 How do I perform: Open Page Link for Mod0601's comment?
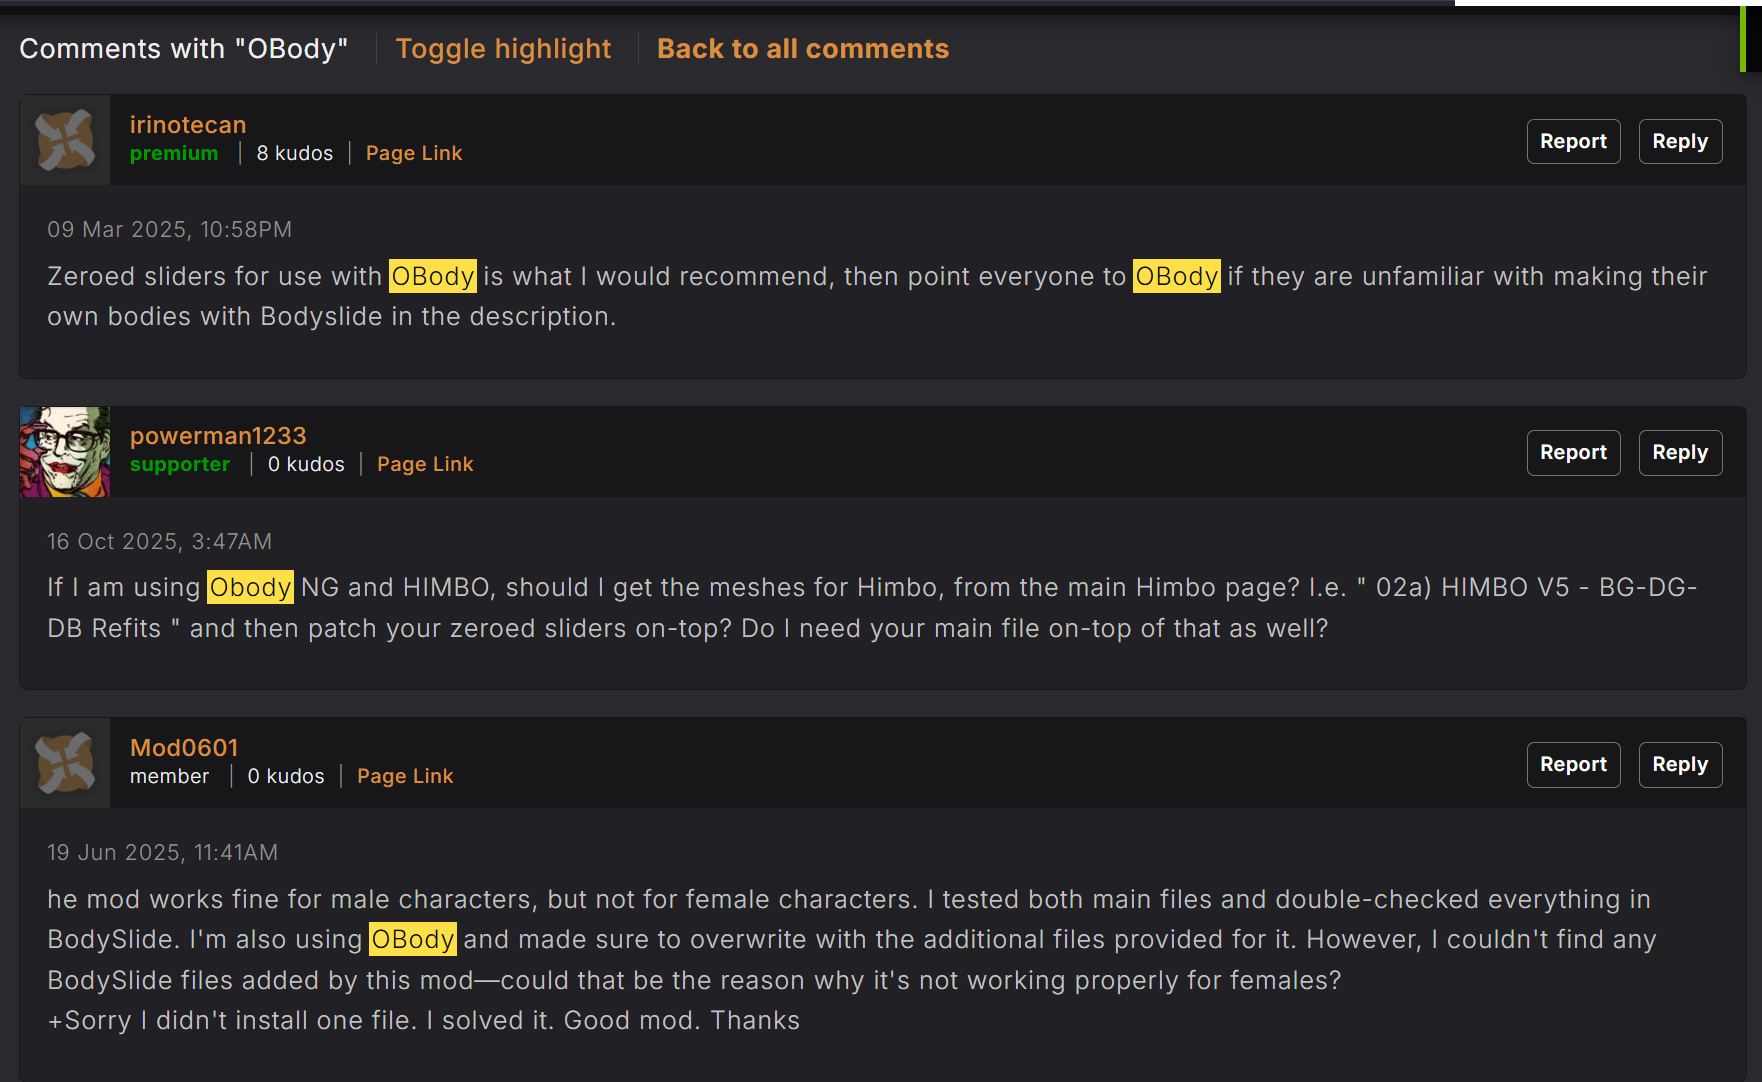click(405, 776)
